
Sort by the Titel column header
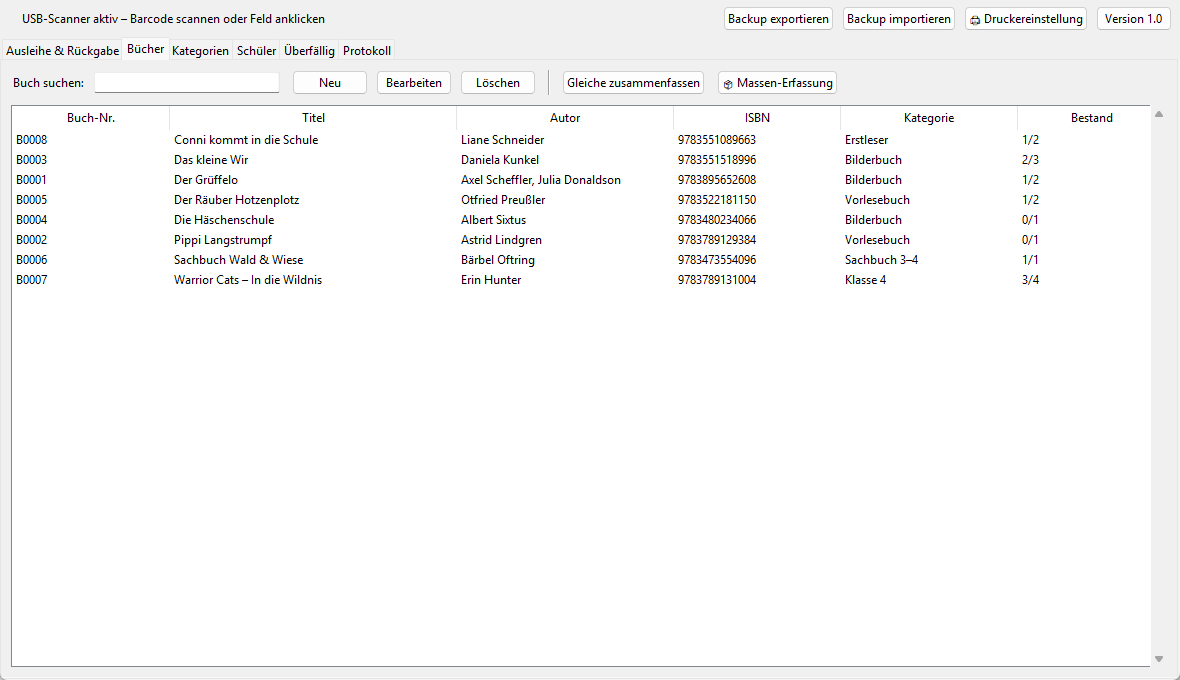(313, 117)
